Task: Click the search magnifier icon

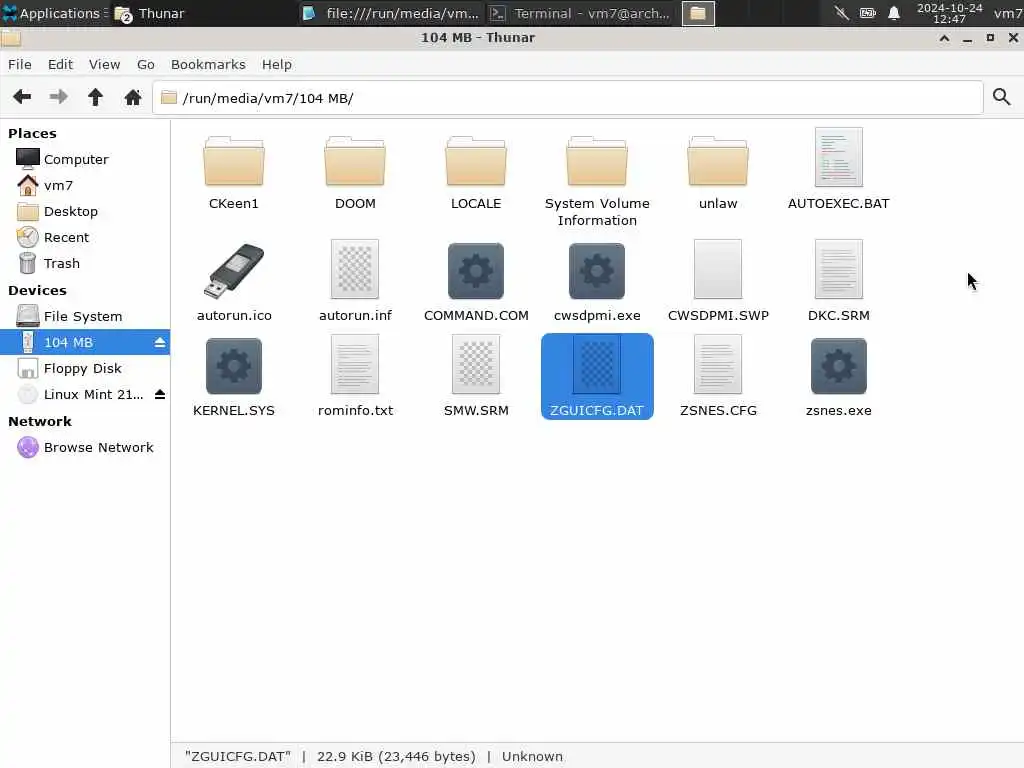Action: (1001, 97)
